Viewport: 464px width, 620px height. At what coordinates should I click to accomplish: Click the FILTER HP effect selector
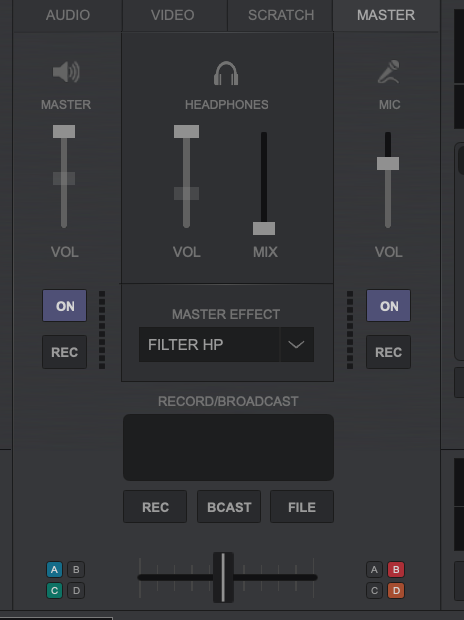(209, 344)
